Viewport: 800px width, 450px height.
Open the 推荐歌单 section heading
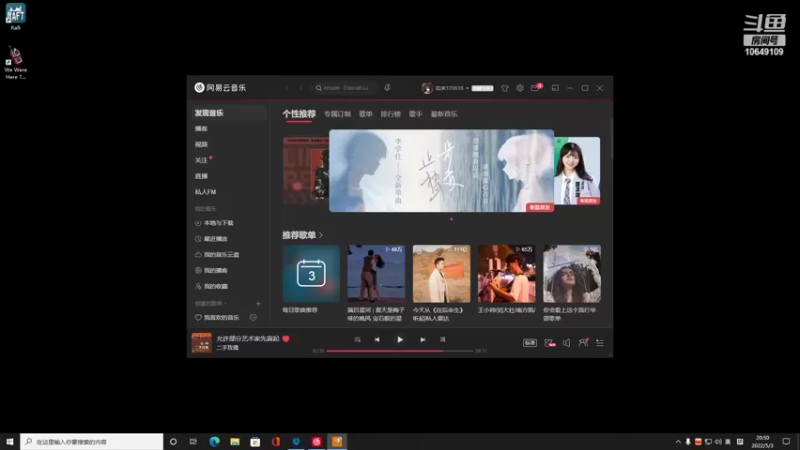click(x=303, y=235)
